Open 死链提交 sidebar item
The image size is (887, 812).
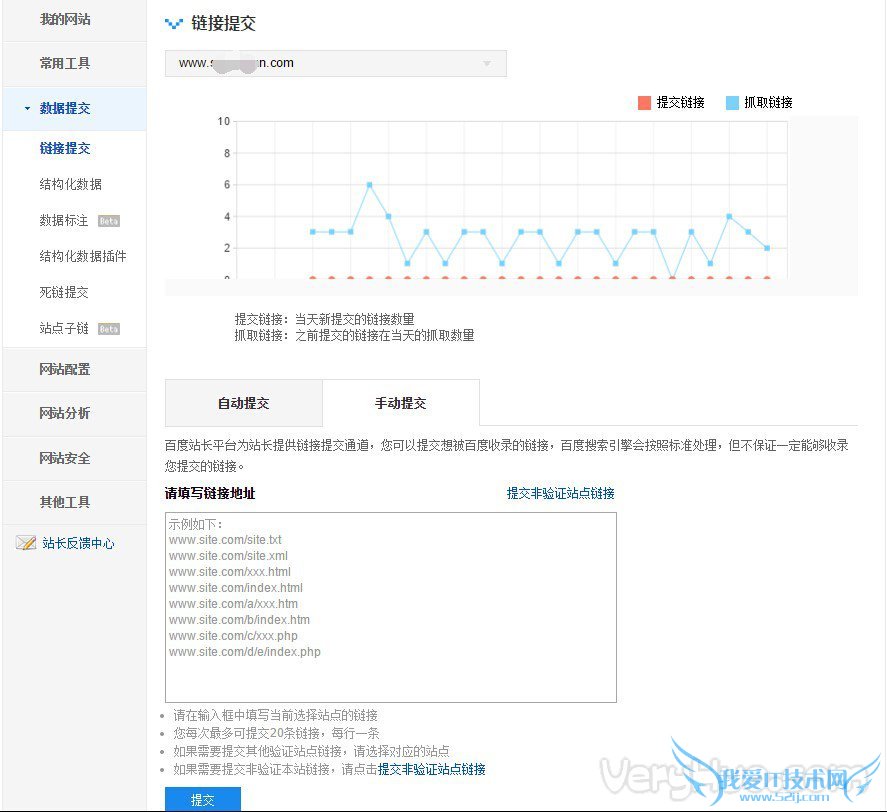pos(64,293)
